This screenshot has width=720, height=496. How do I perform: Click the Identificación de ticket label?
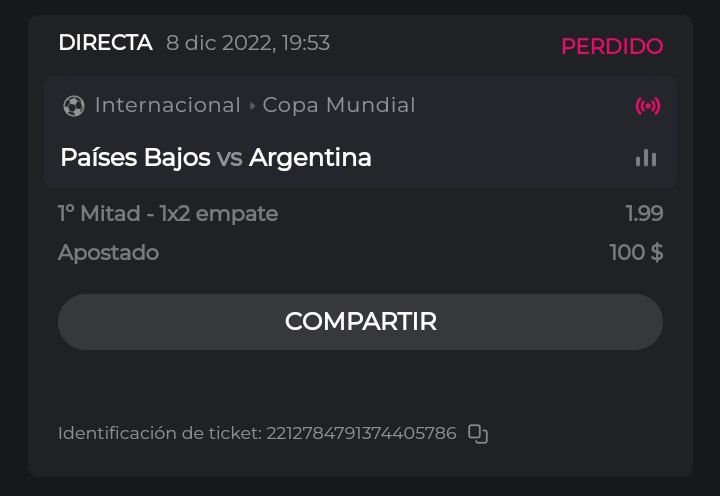159,434
